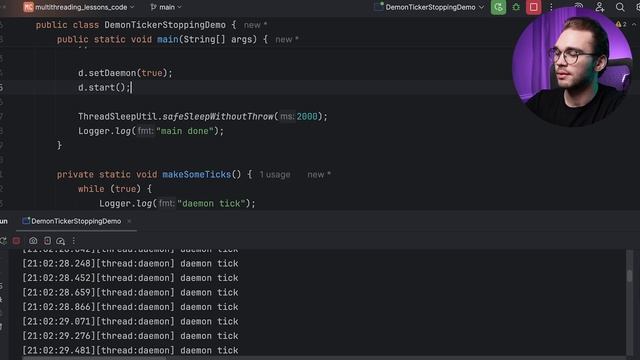
Task: Click the console line at 21:02:28.866
Action: click(130, 307)
